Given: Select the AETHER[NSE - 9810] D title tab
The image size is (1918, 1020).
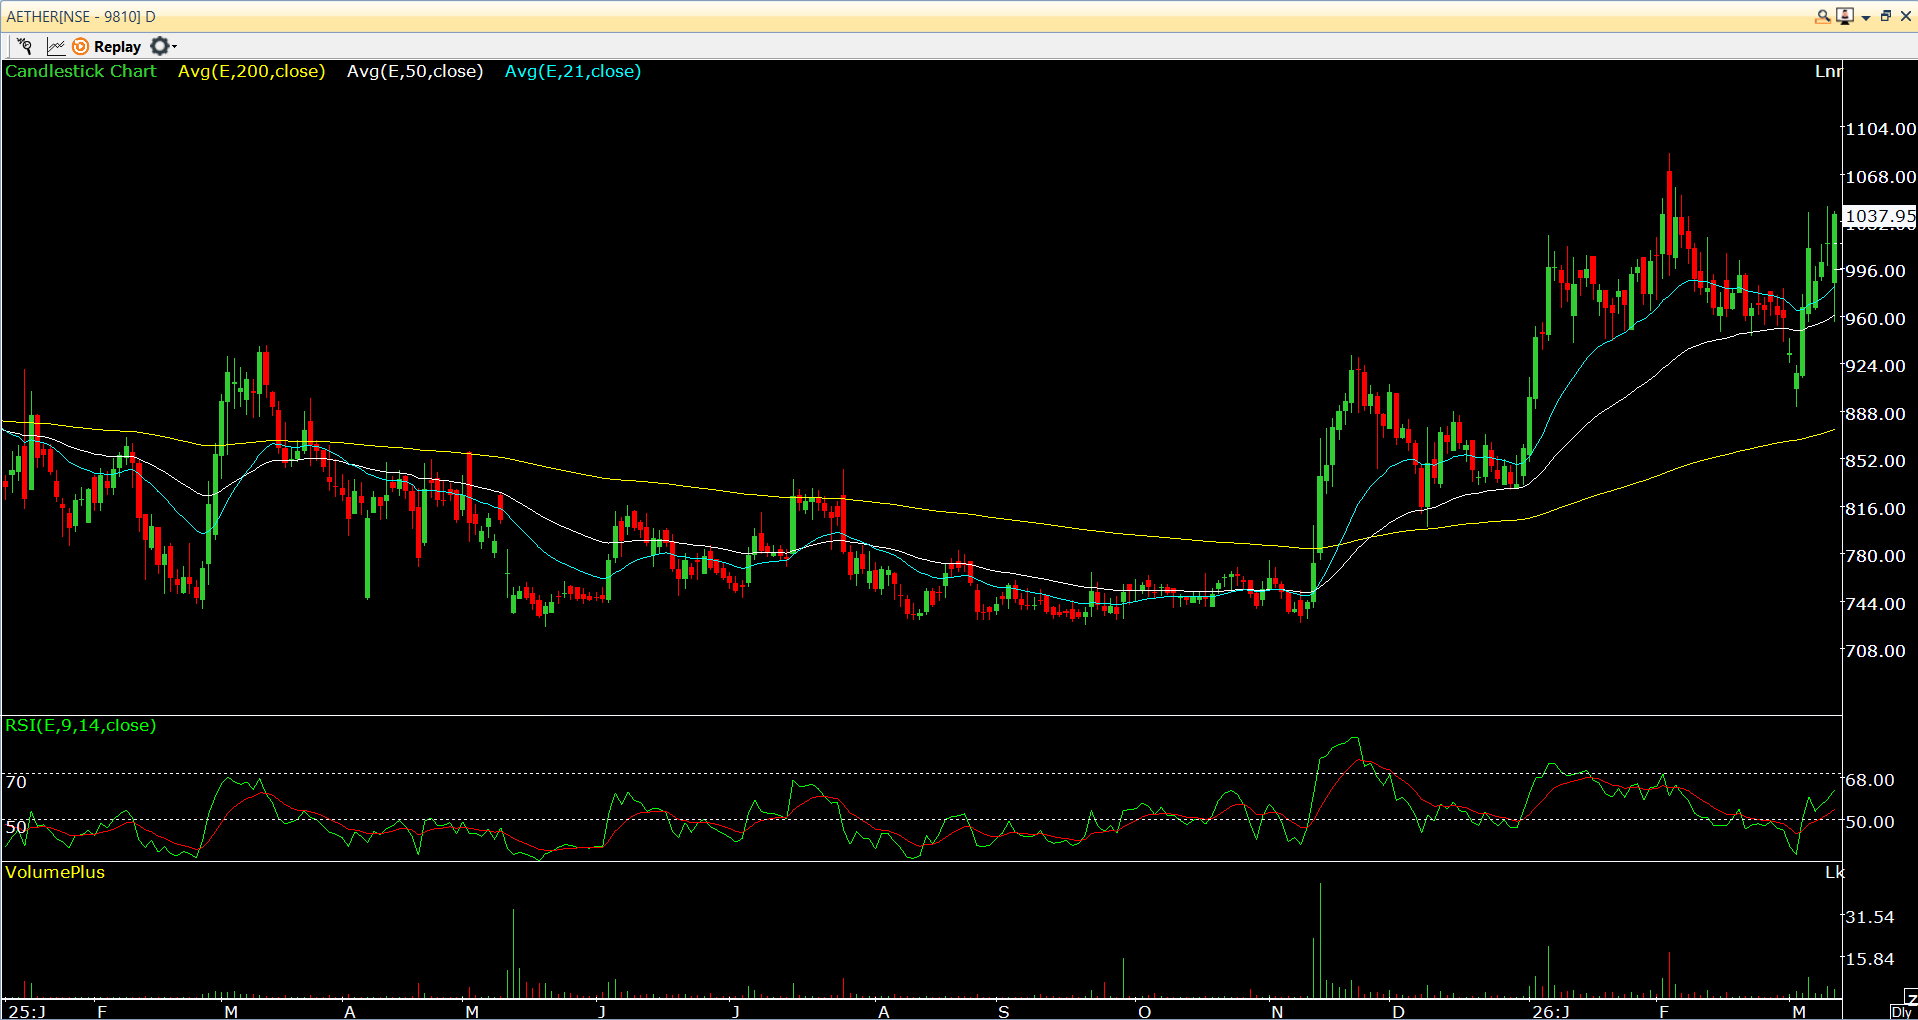Looking at the screenshot, I should pos(82,16).
